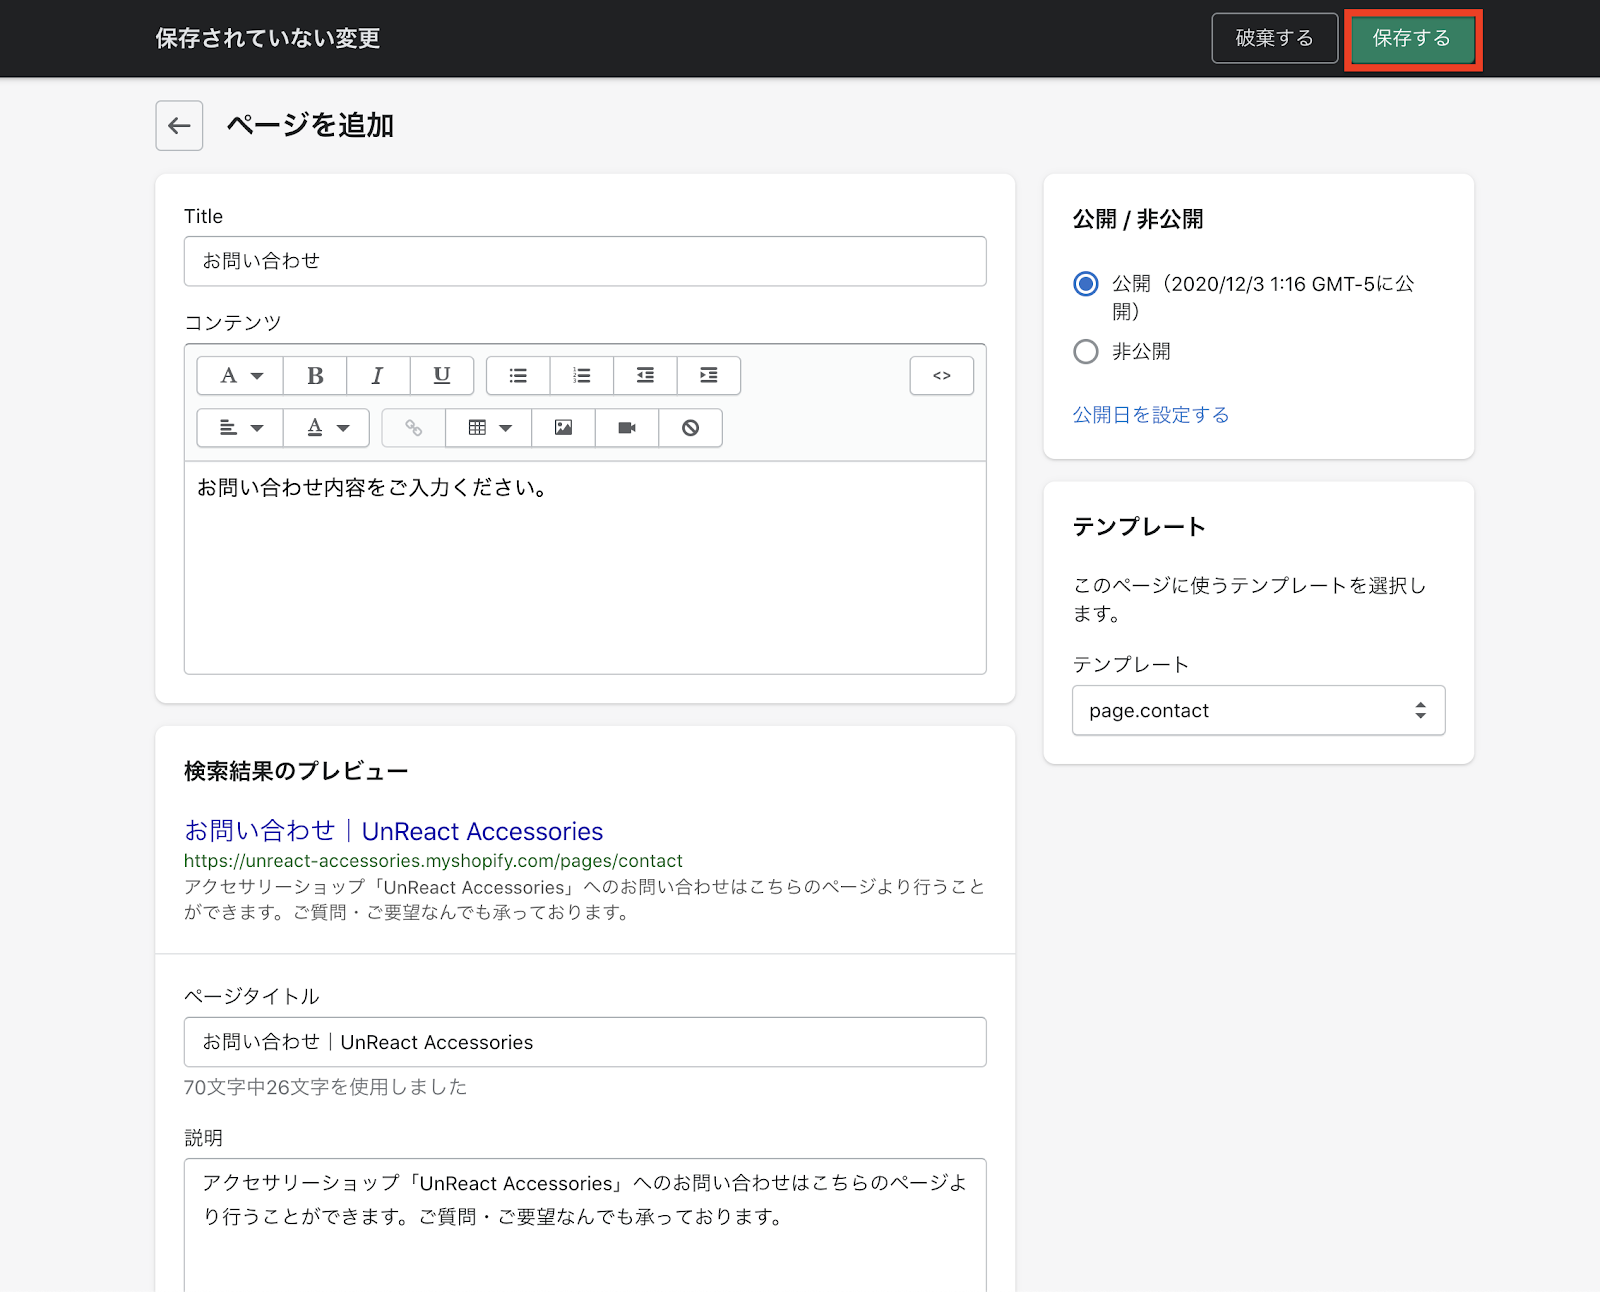
Task: Clear formatting with the circle-slash icon
Action: tap(690, 428)
